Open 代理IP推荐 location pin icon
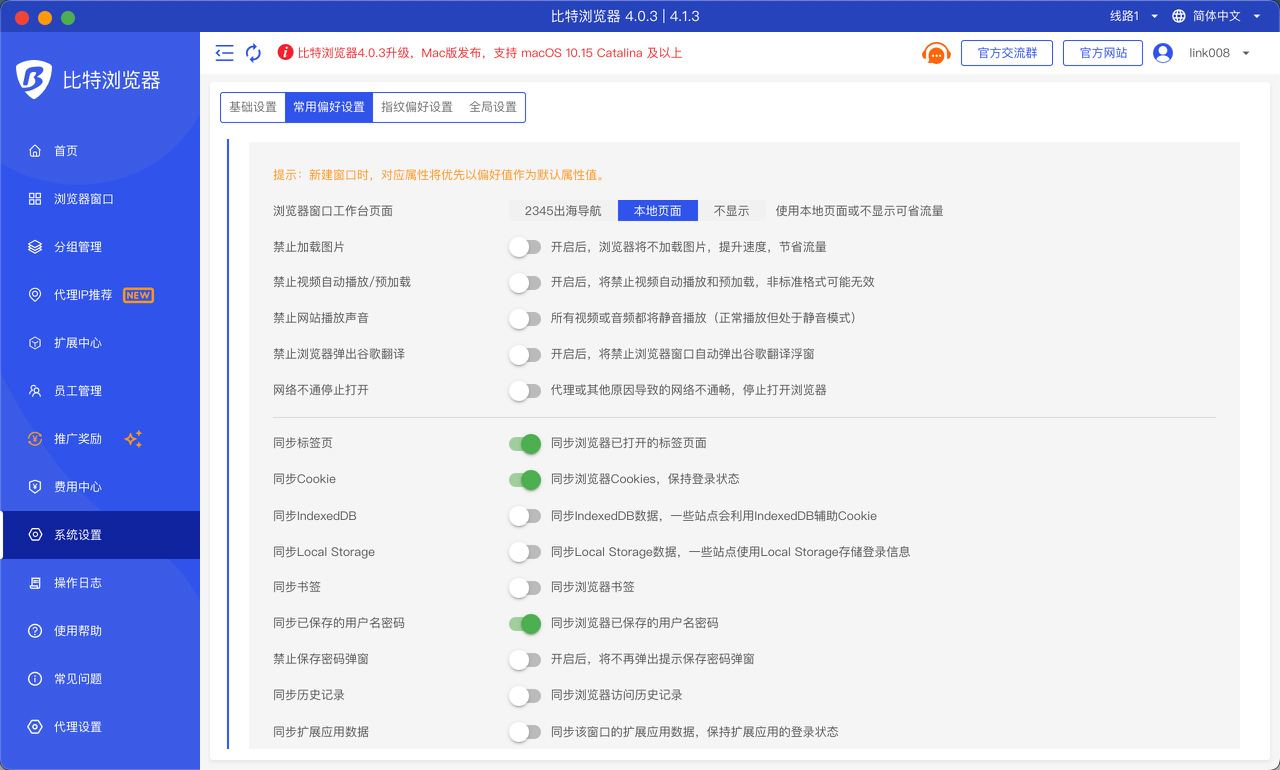 pyautogui.click(x=35, y=295)
